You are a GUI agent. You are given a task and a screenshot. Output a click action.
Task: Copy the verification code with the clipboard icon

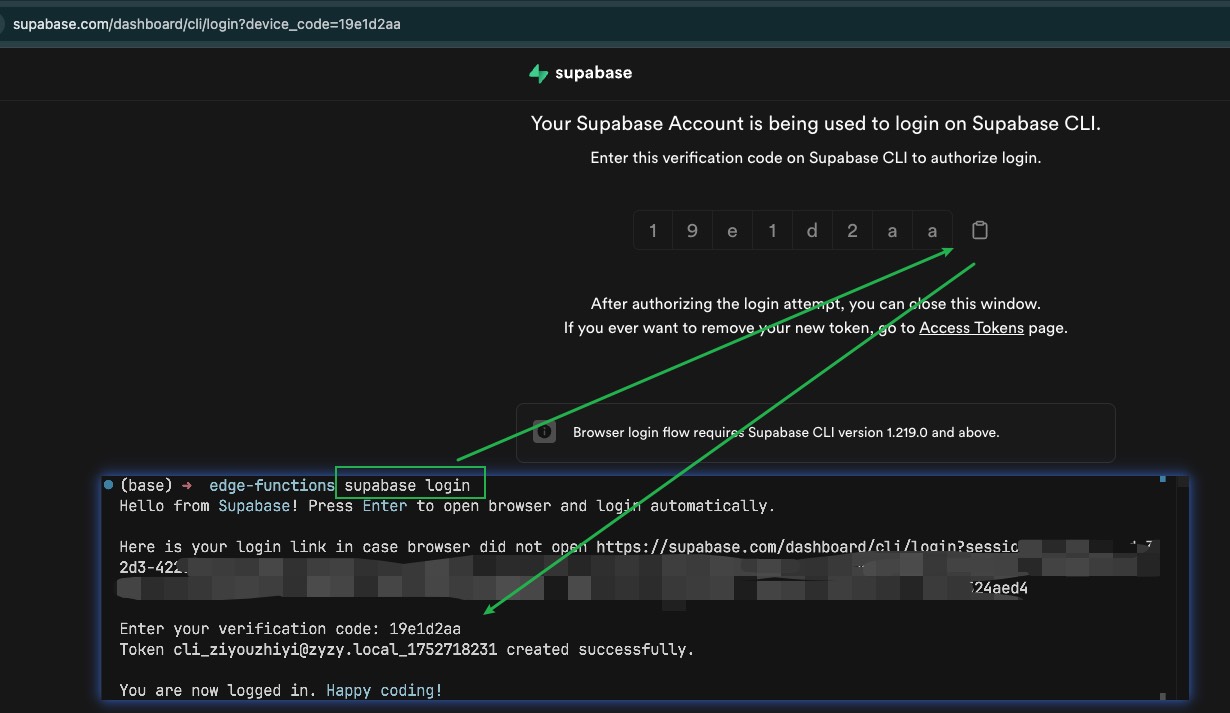[x=980, y=230]
